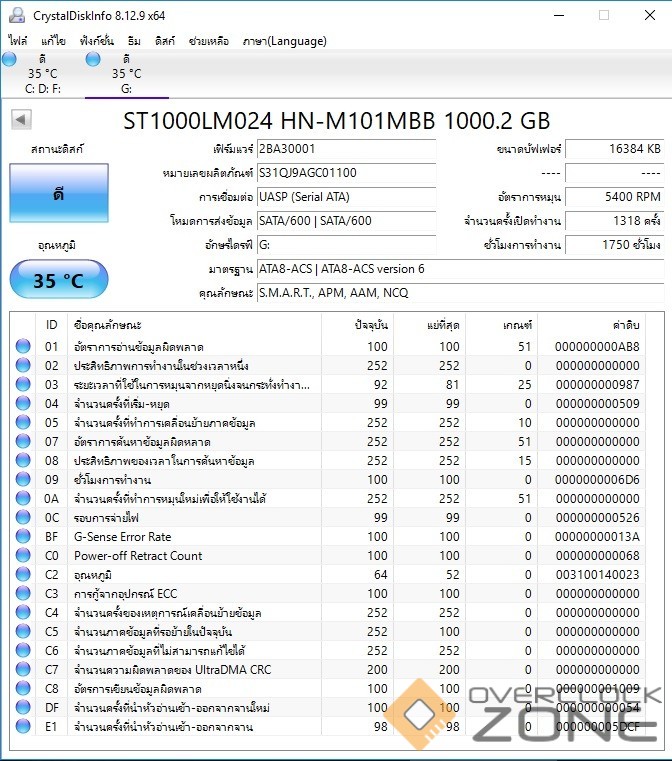Click the serial number field S31QJ9AGC01100
672x761 pixels.
tap(346, 173)
